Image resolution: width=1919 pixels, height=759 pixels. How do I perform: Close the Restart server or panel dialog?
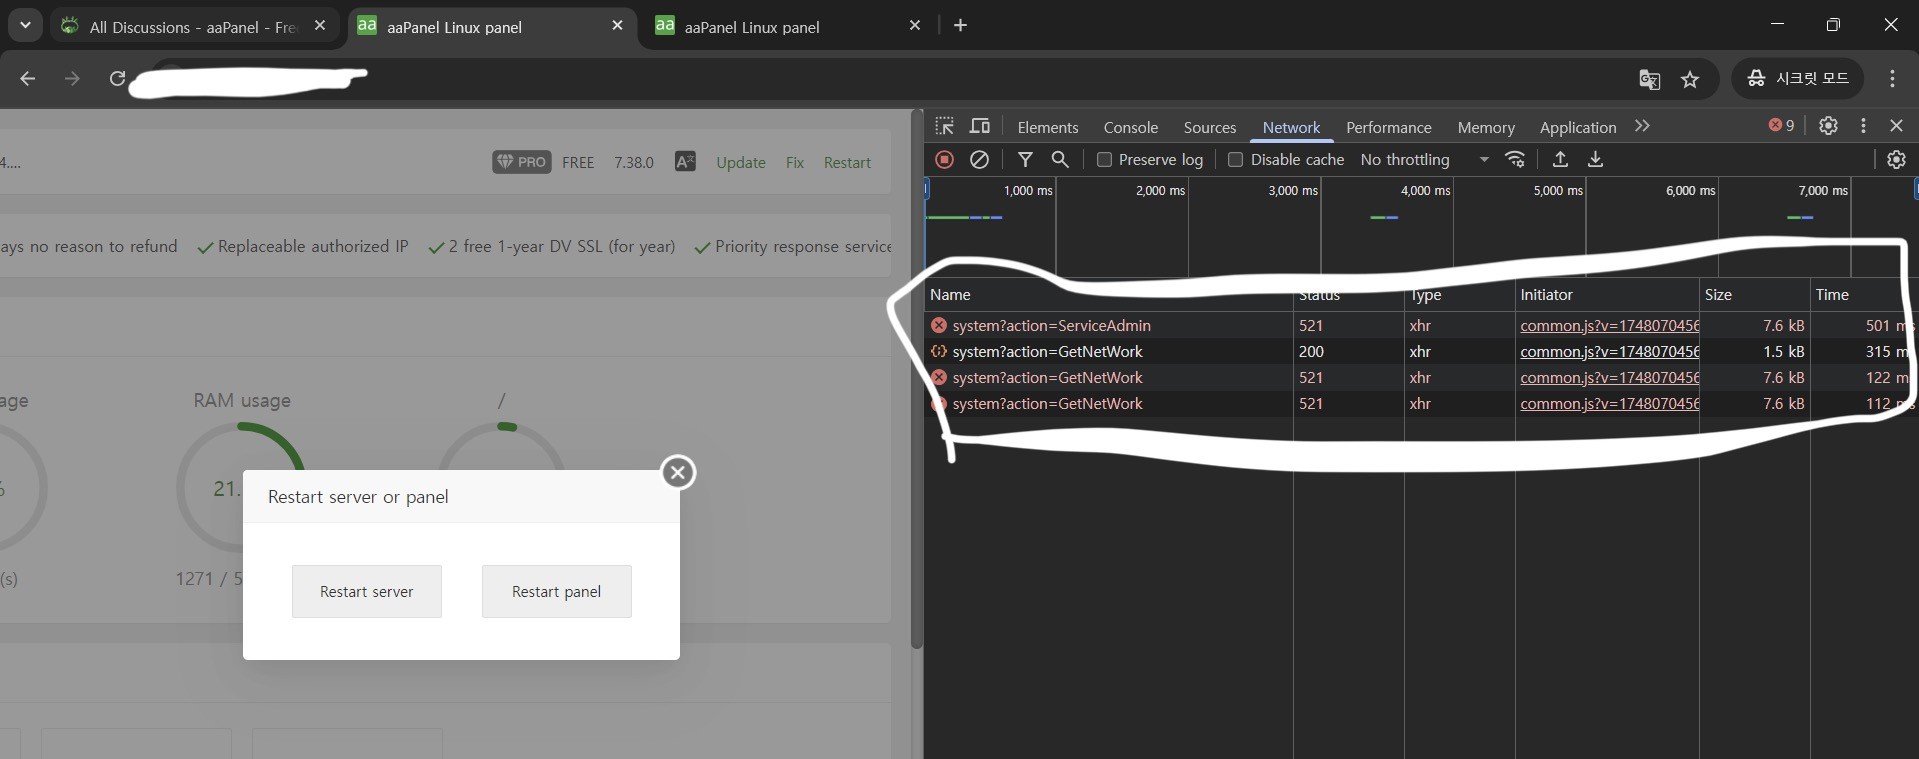click(678, 472)
